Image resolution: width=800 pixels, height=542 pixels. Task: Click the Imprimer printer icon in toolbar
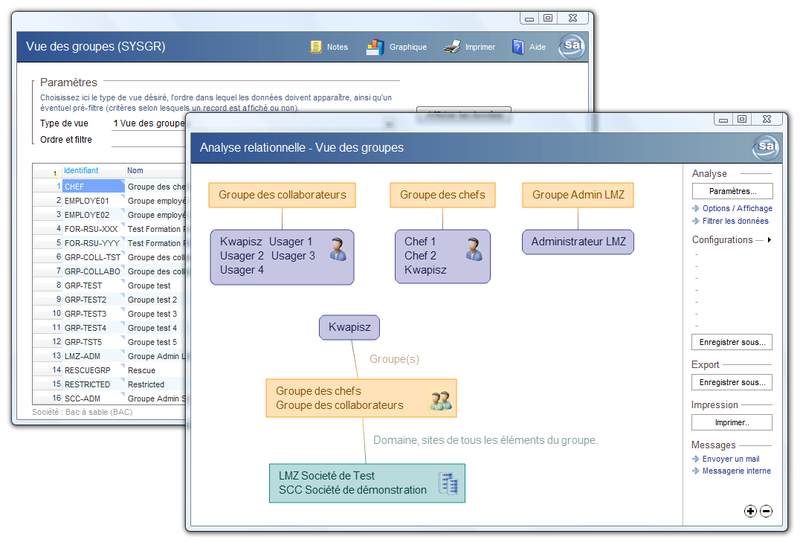[452, 47]
